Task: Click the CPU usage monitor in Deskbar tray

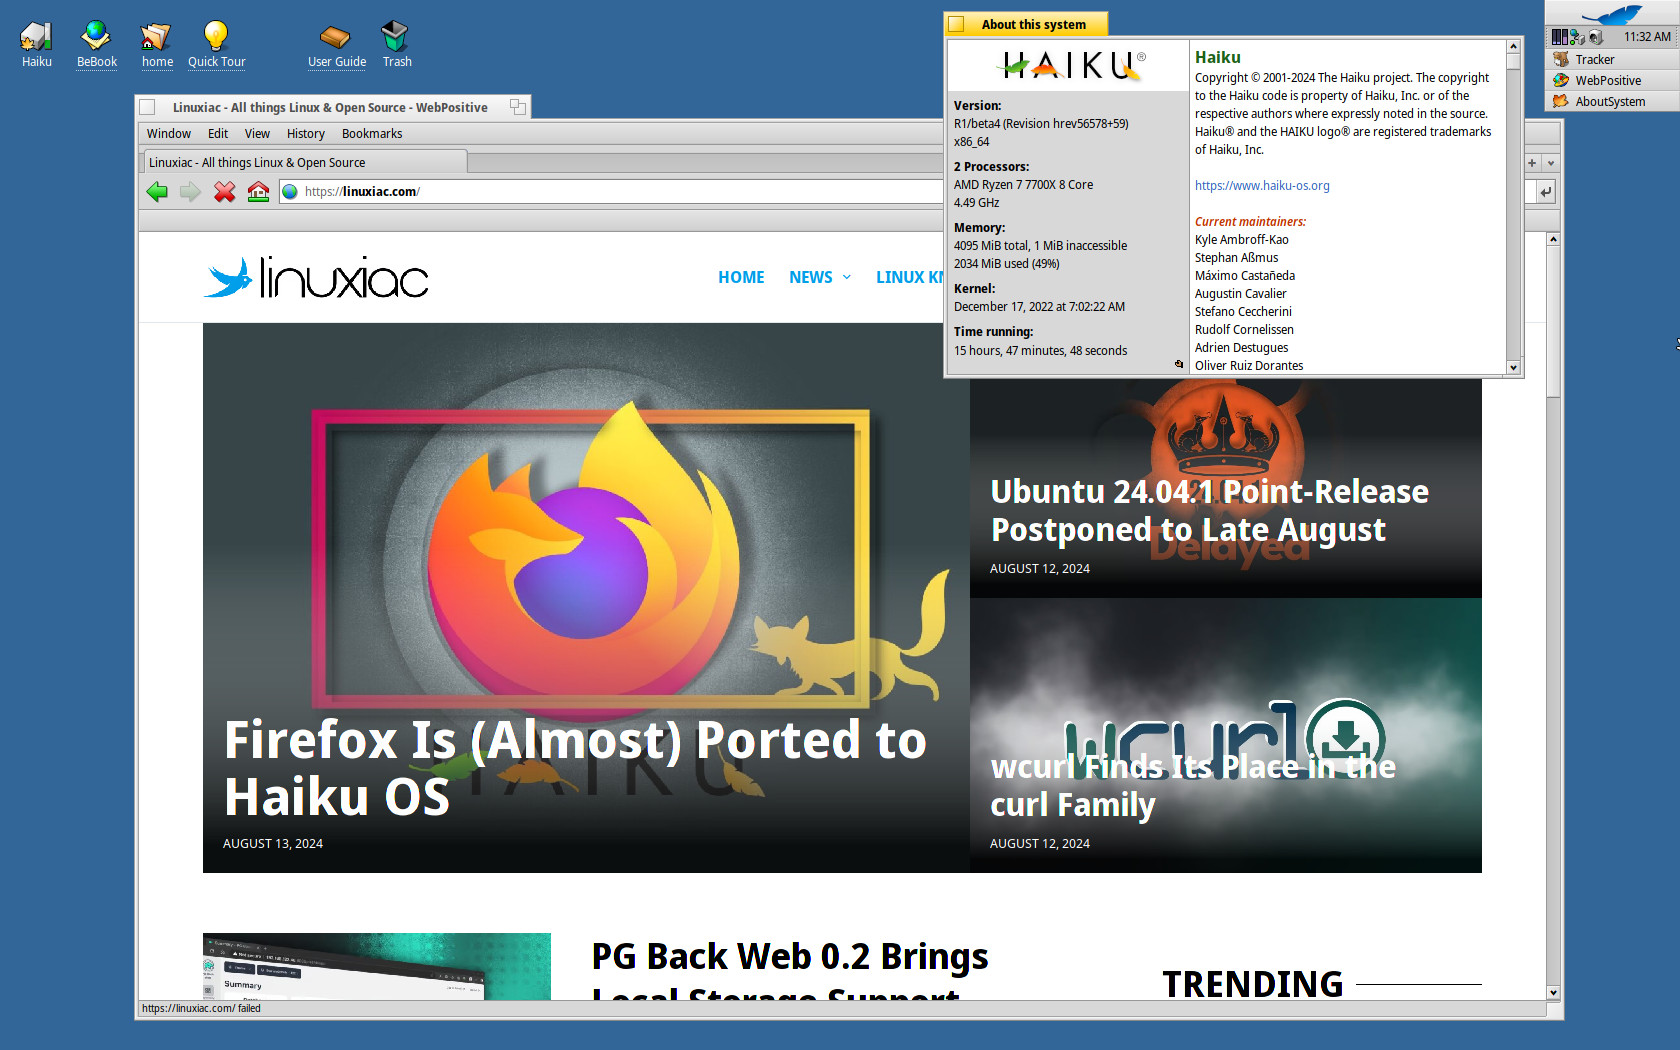Action: [1560, 37]
